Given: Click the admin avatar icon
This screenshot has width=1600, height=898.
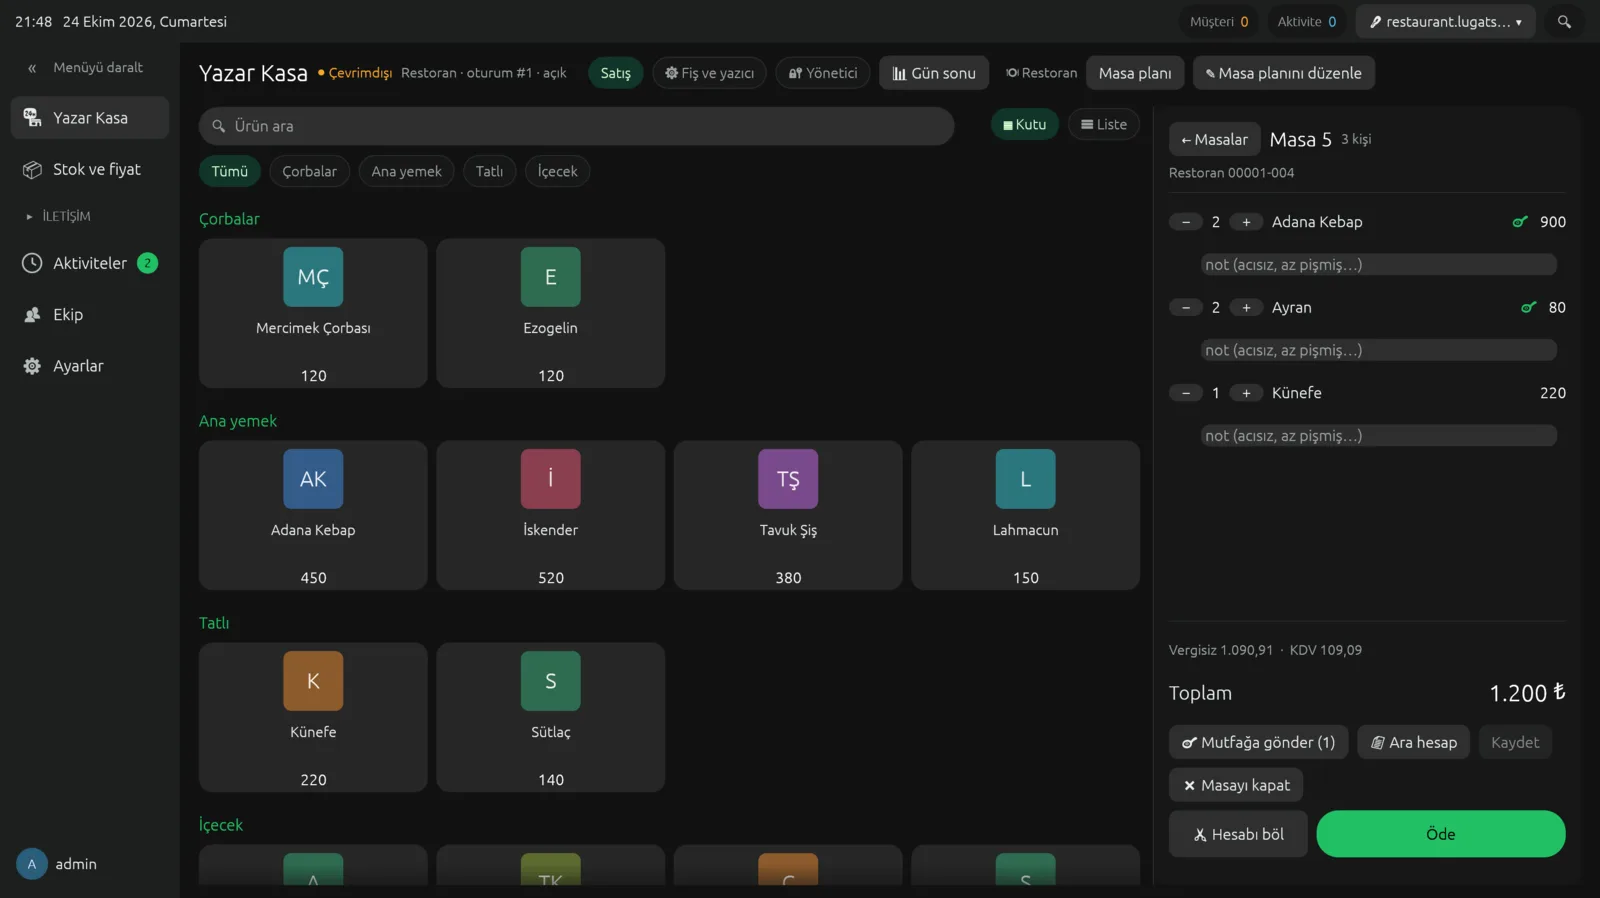Looking at the screenshot, I should click(32, 864).
